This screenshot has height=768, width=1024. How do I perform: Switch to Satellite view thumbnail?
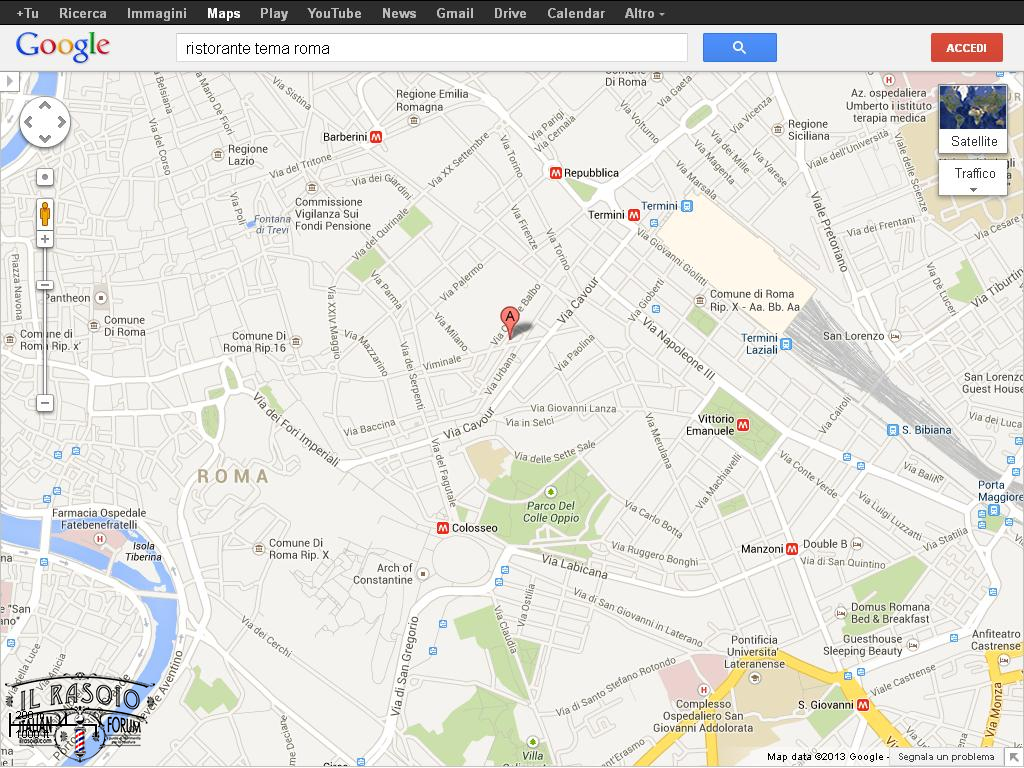[973, 118]
